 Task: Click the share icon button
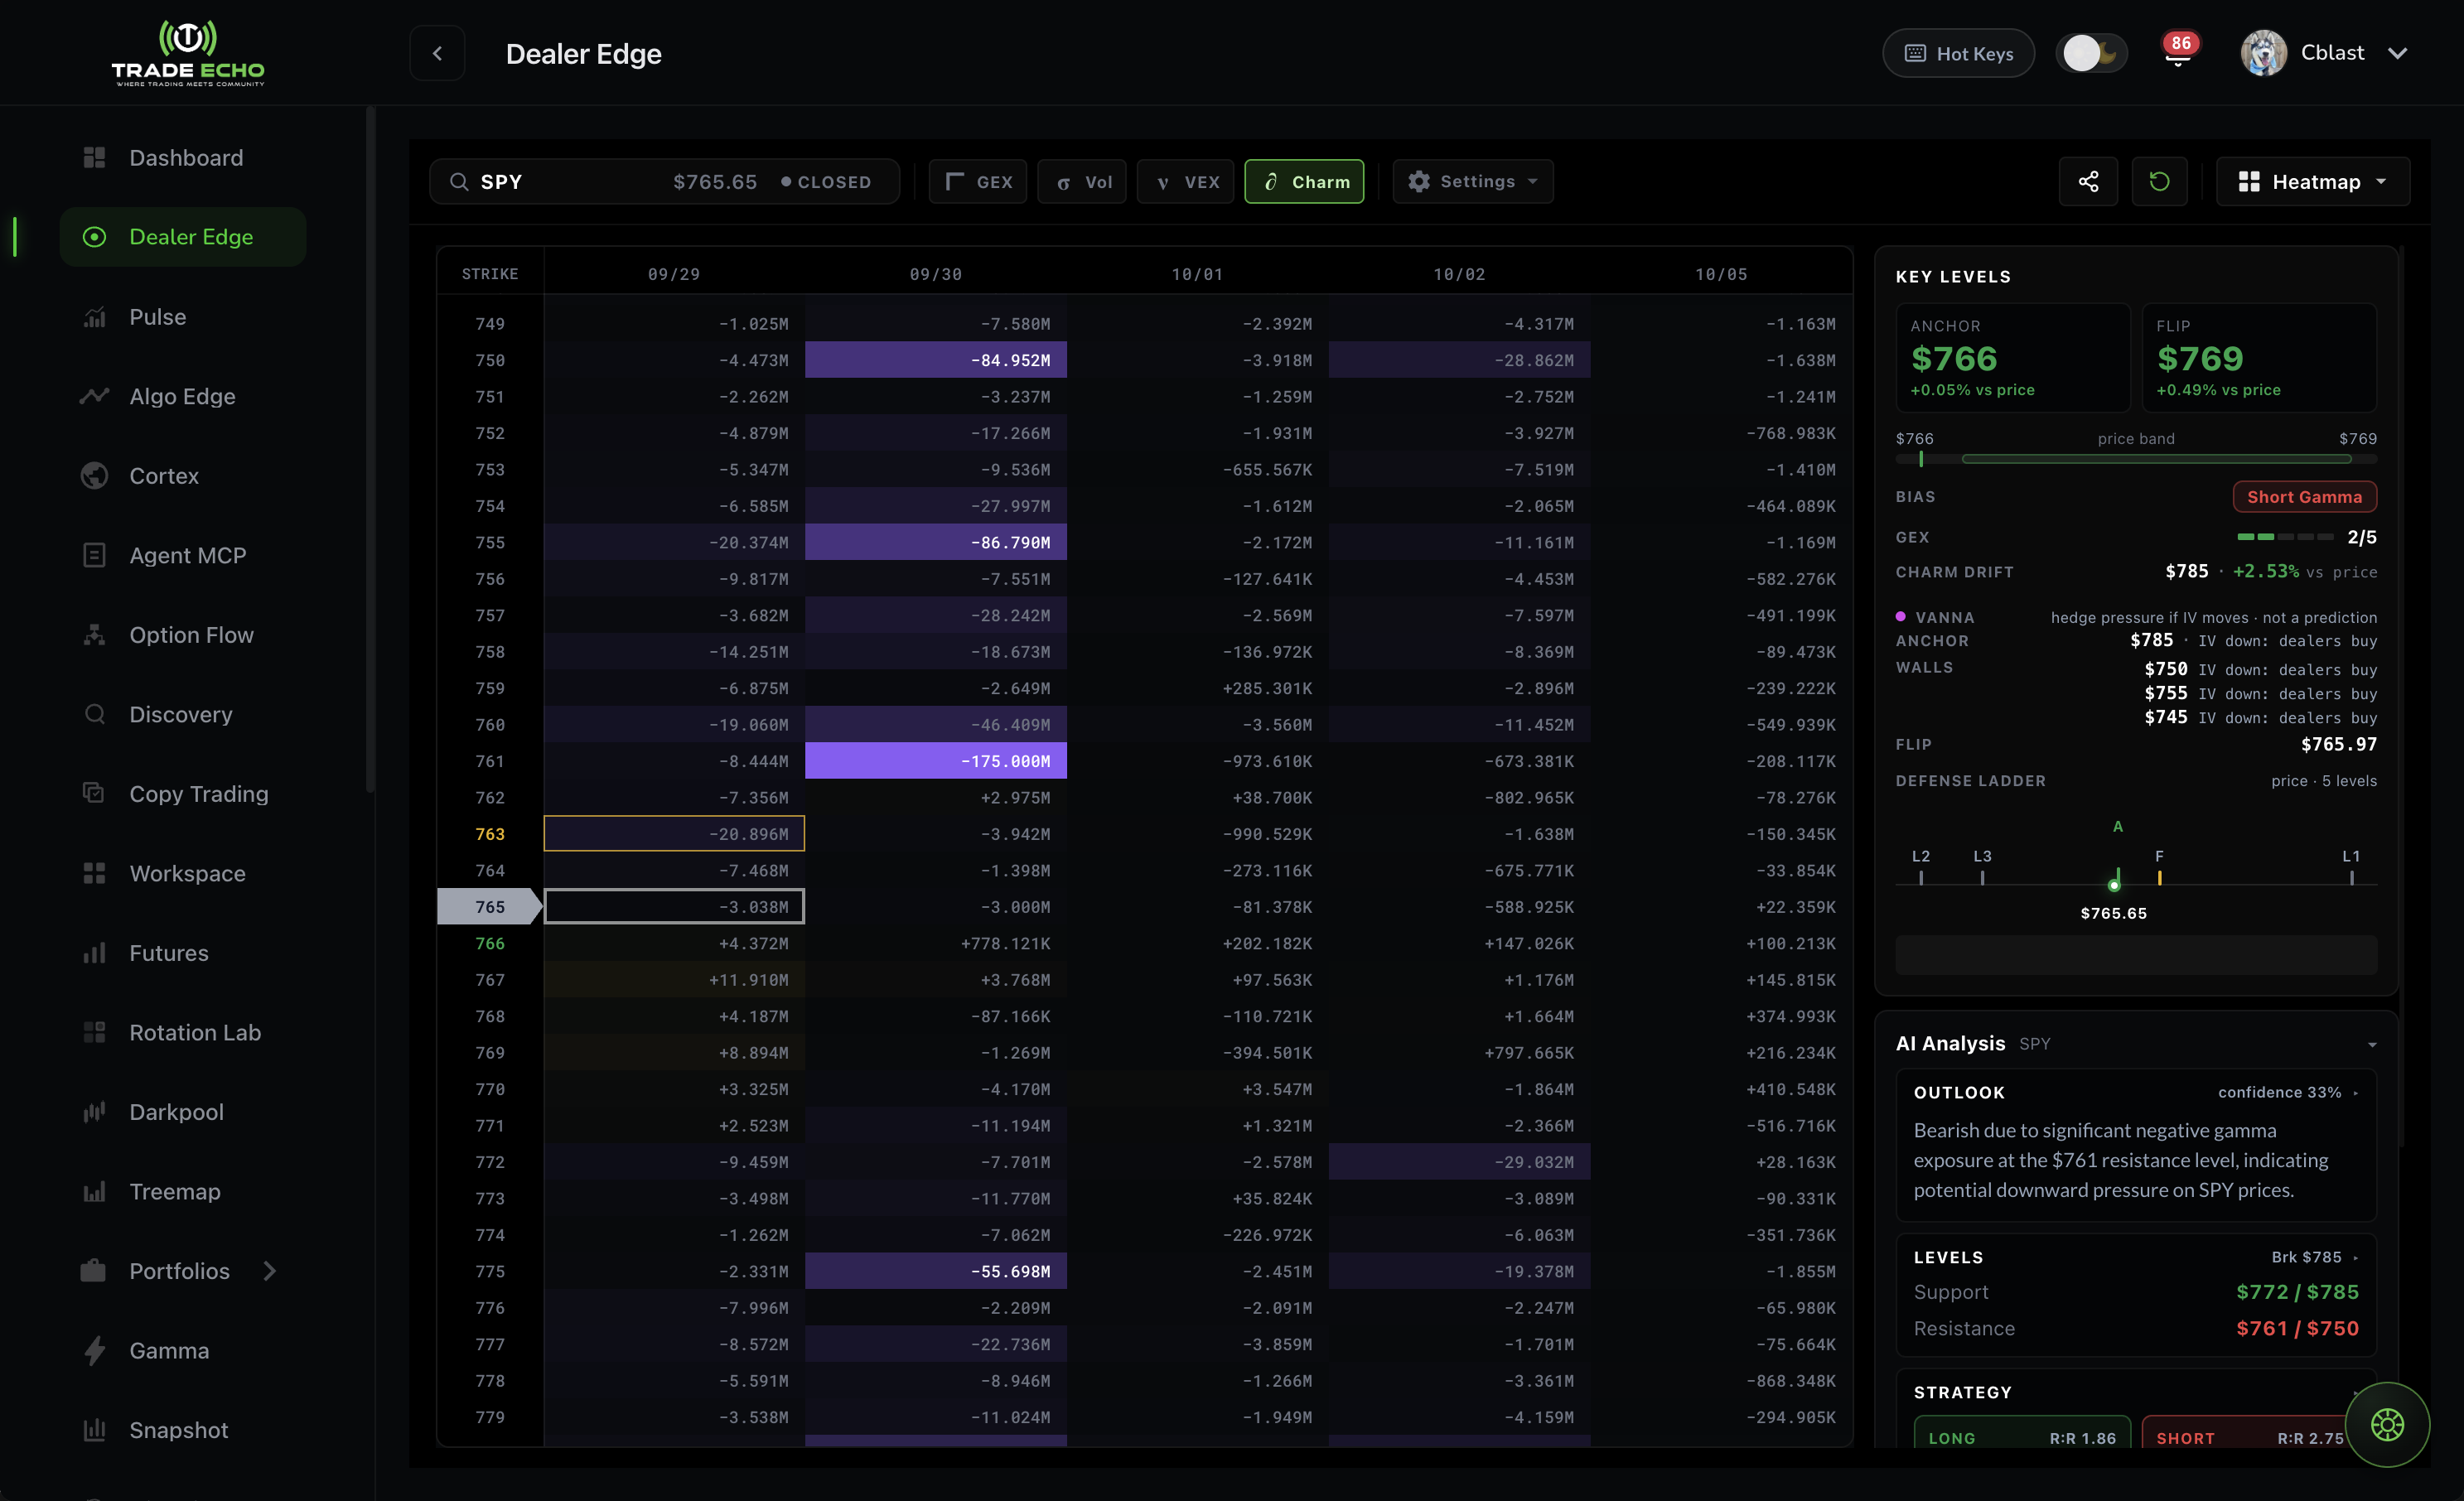[x=2088, y=181]
